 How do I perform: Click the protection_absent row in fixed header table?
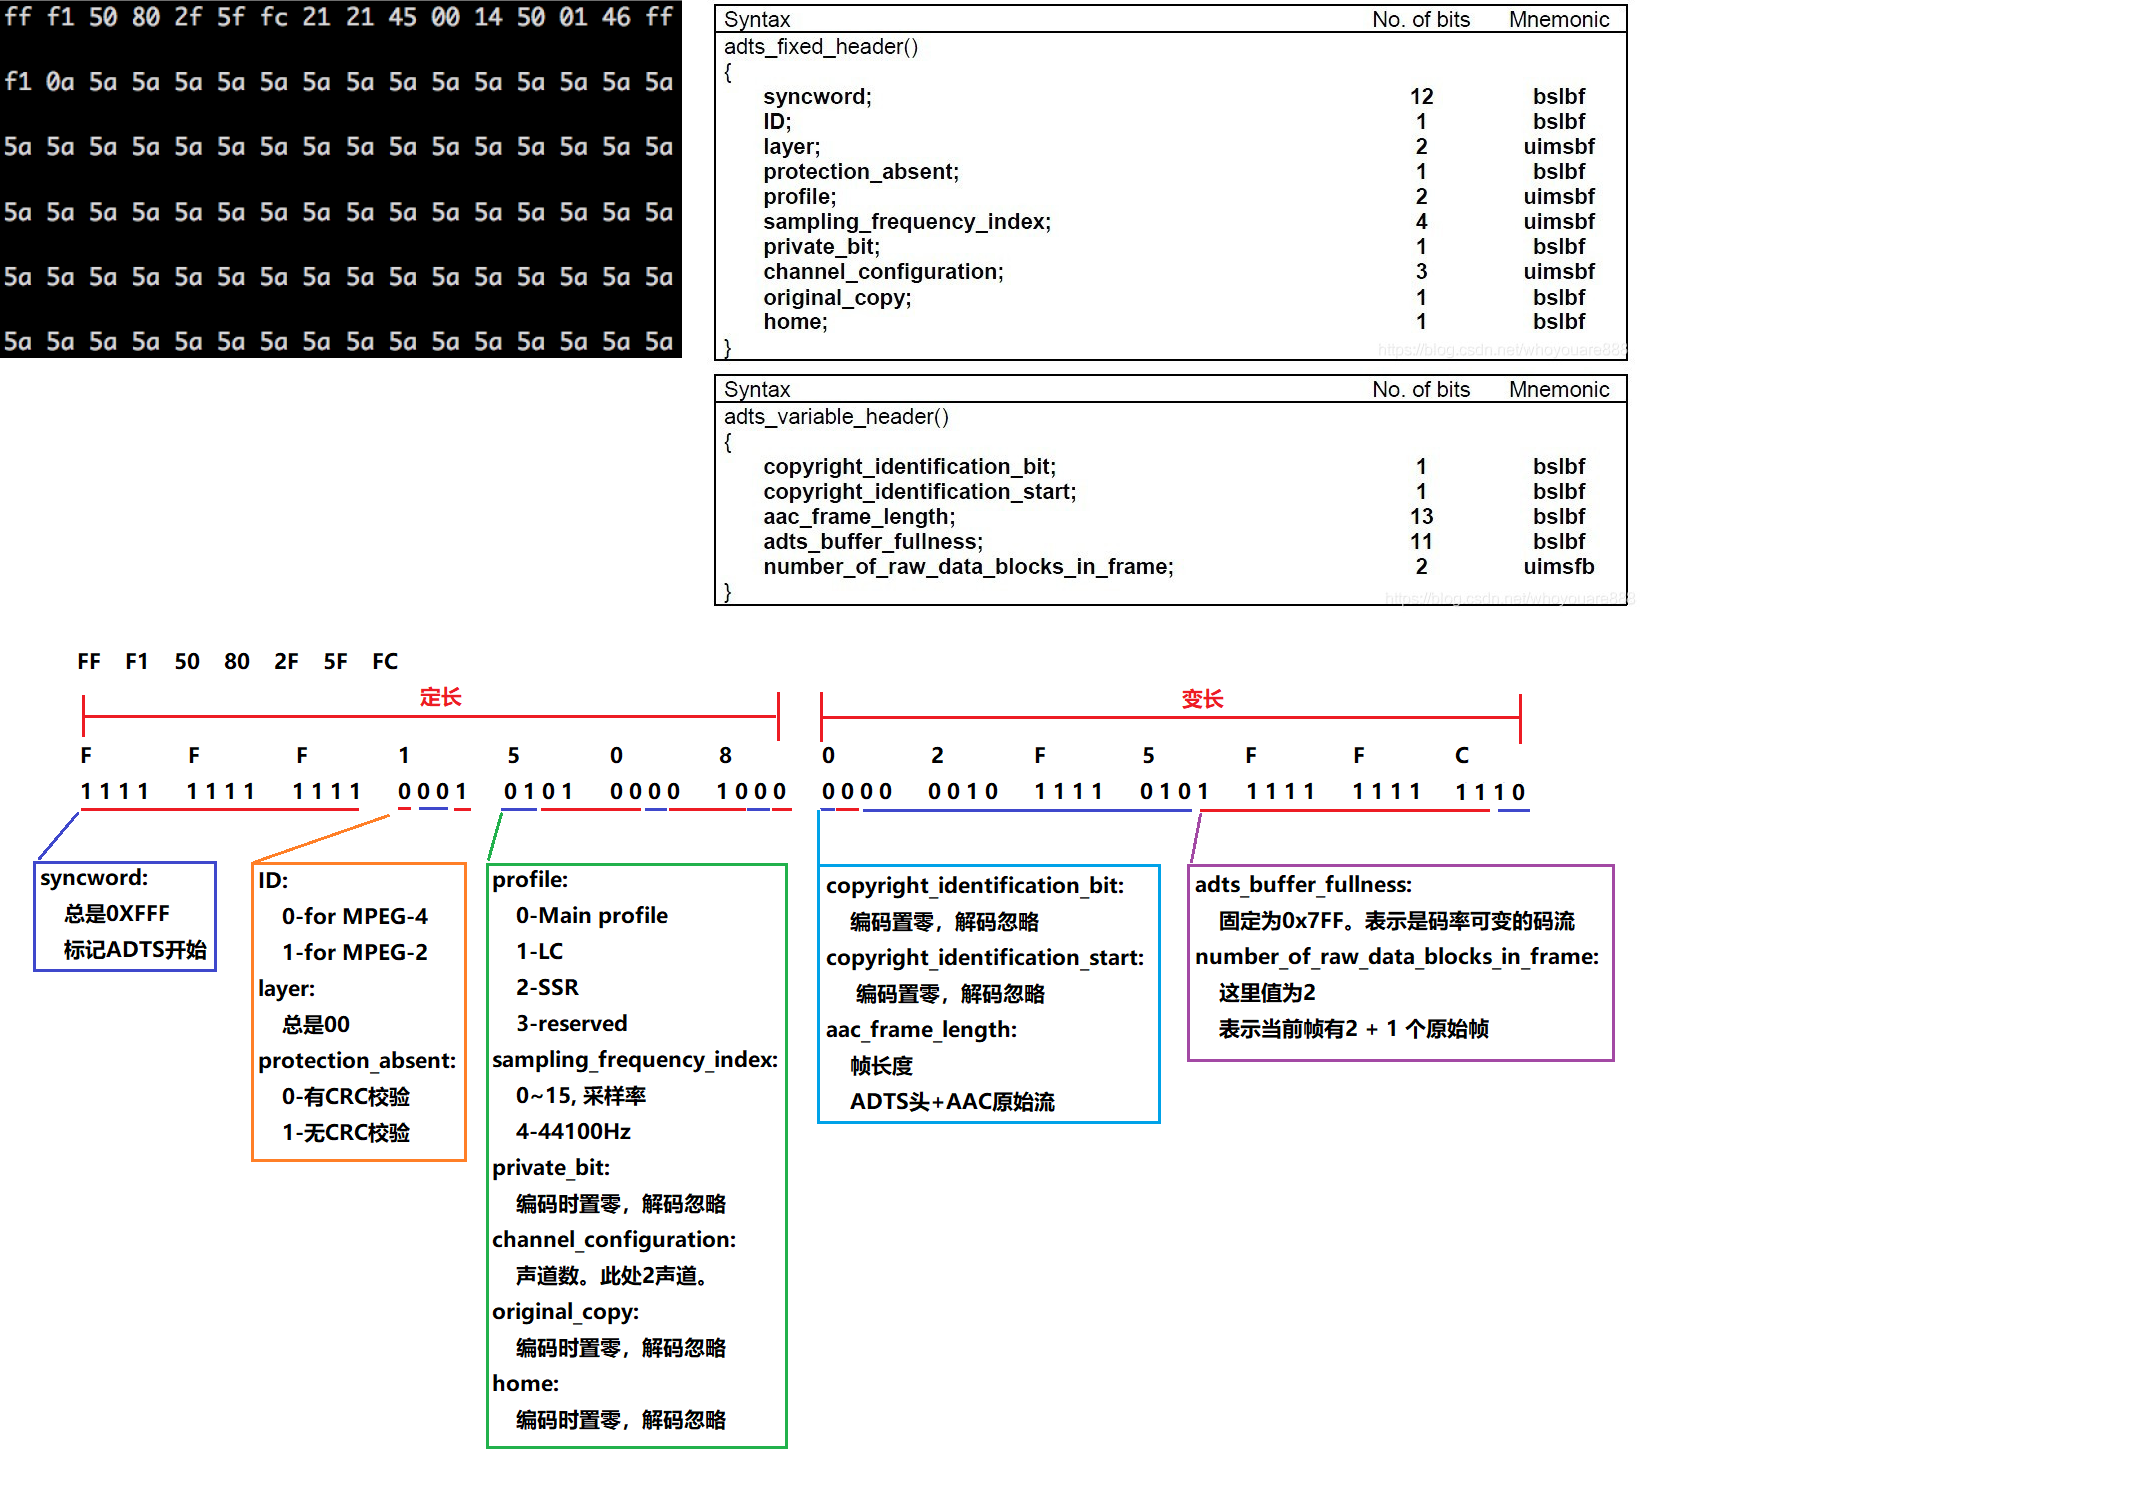[860, 172]
